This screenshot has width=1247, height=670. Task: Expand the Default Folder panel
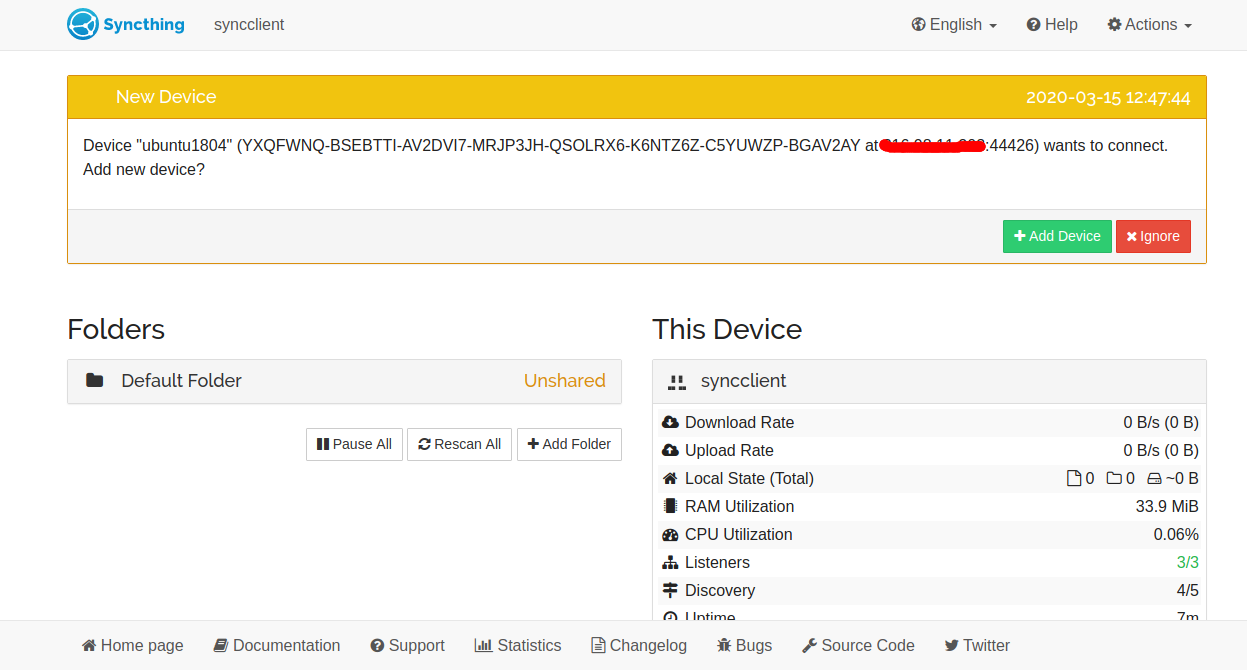344,381
